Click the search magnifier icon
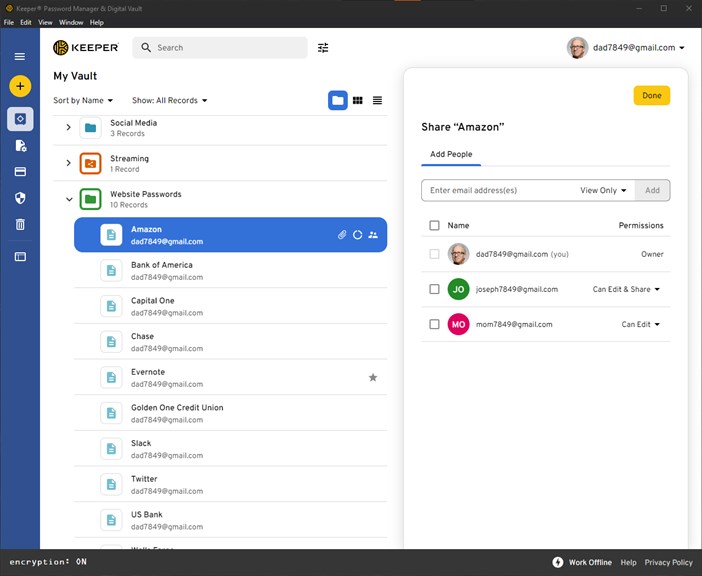Screen dimensions: 702x576 tap(146, 47)
